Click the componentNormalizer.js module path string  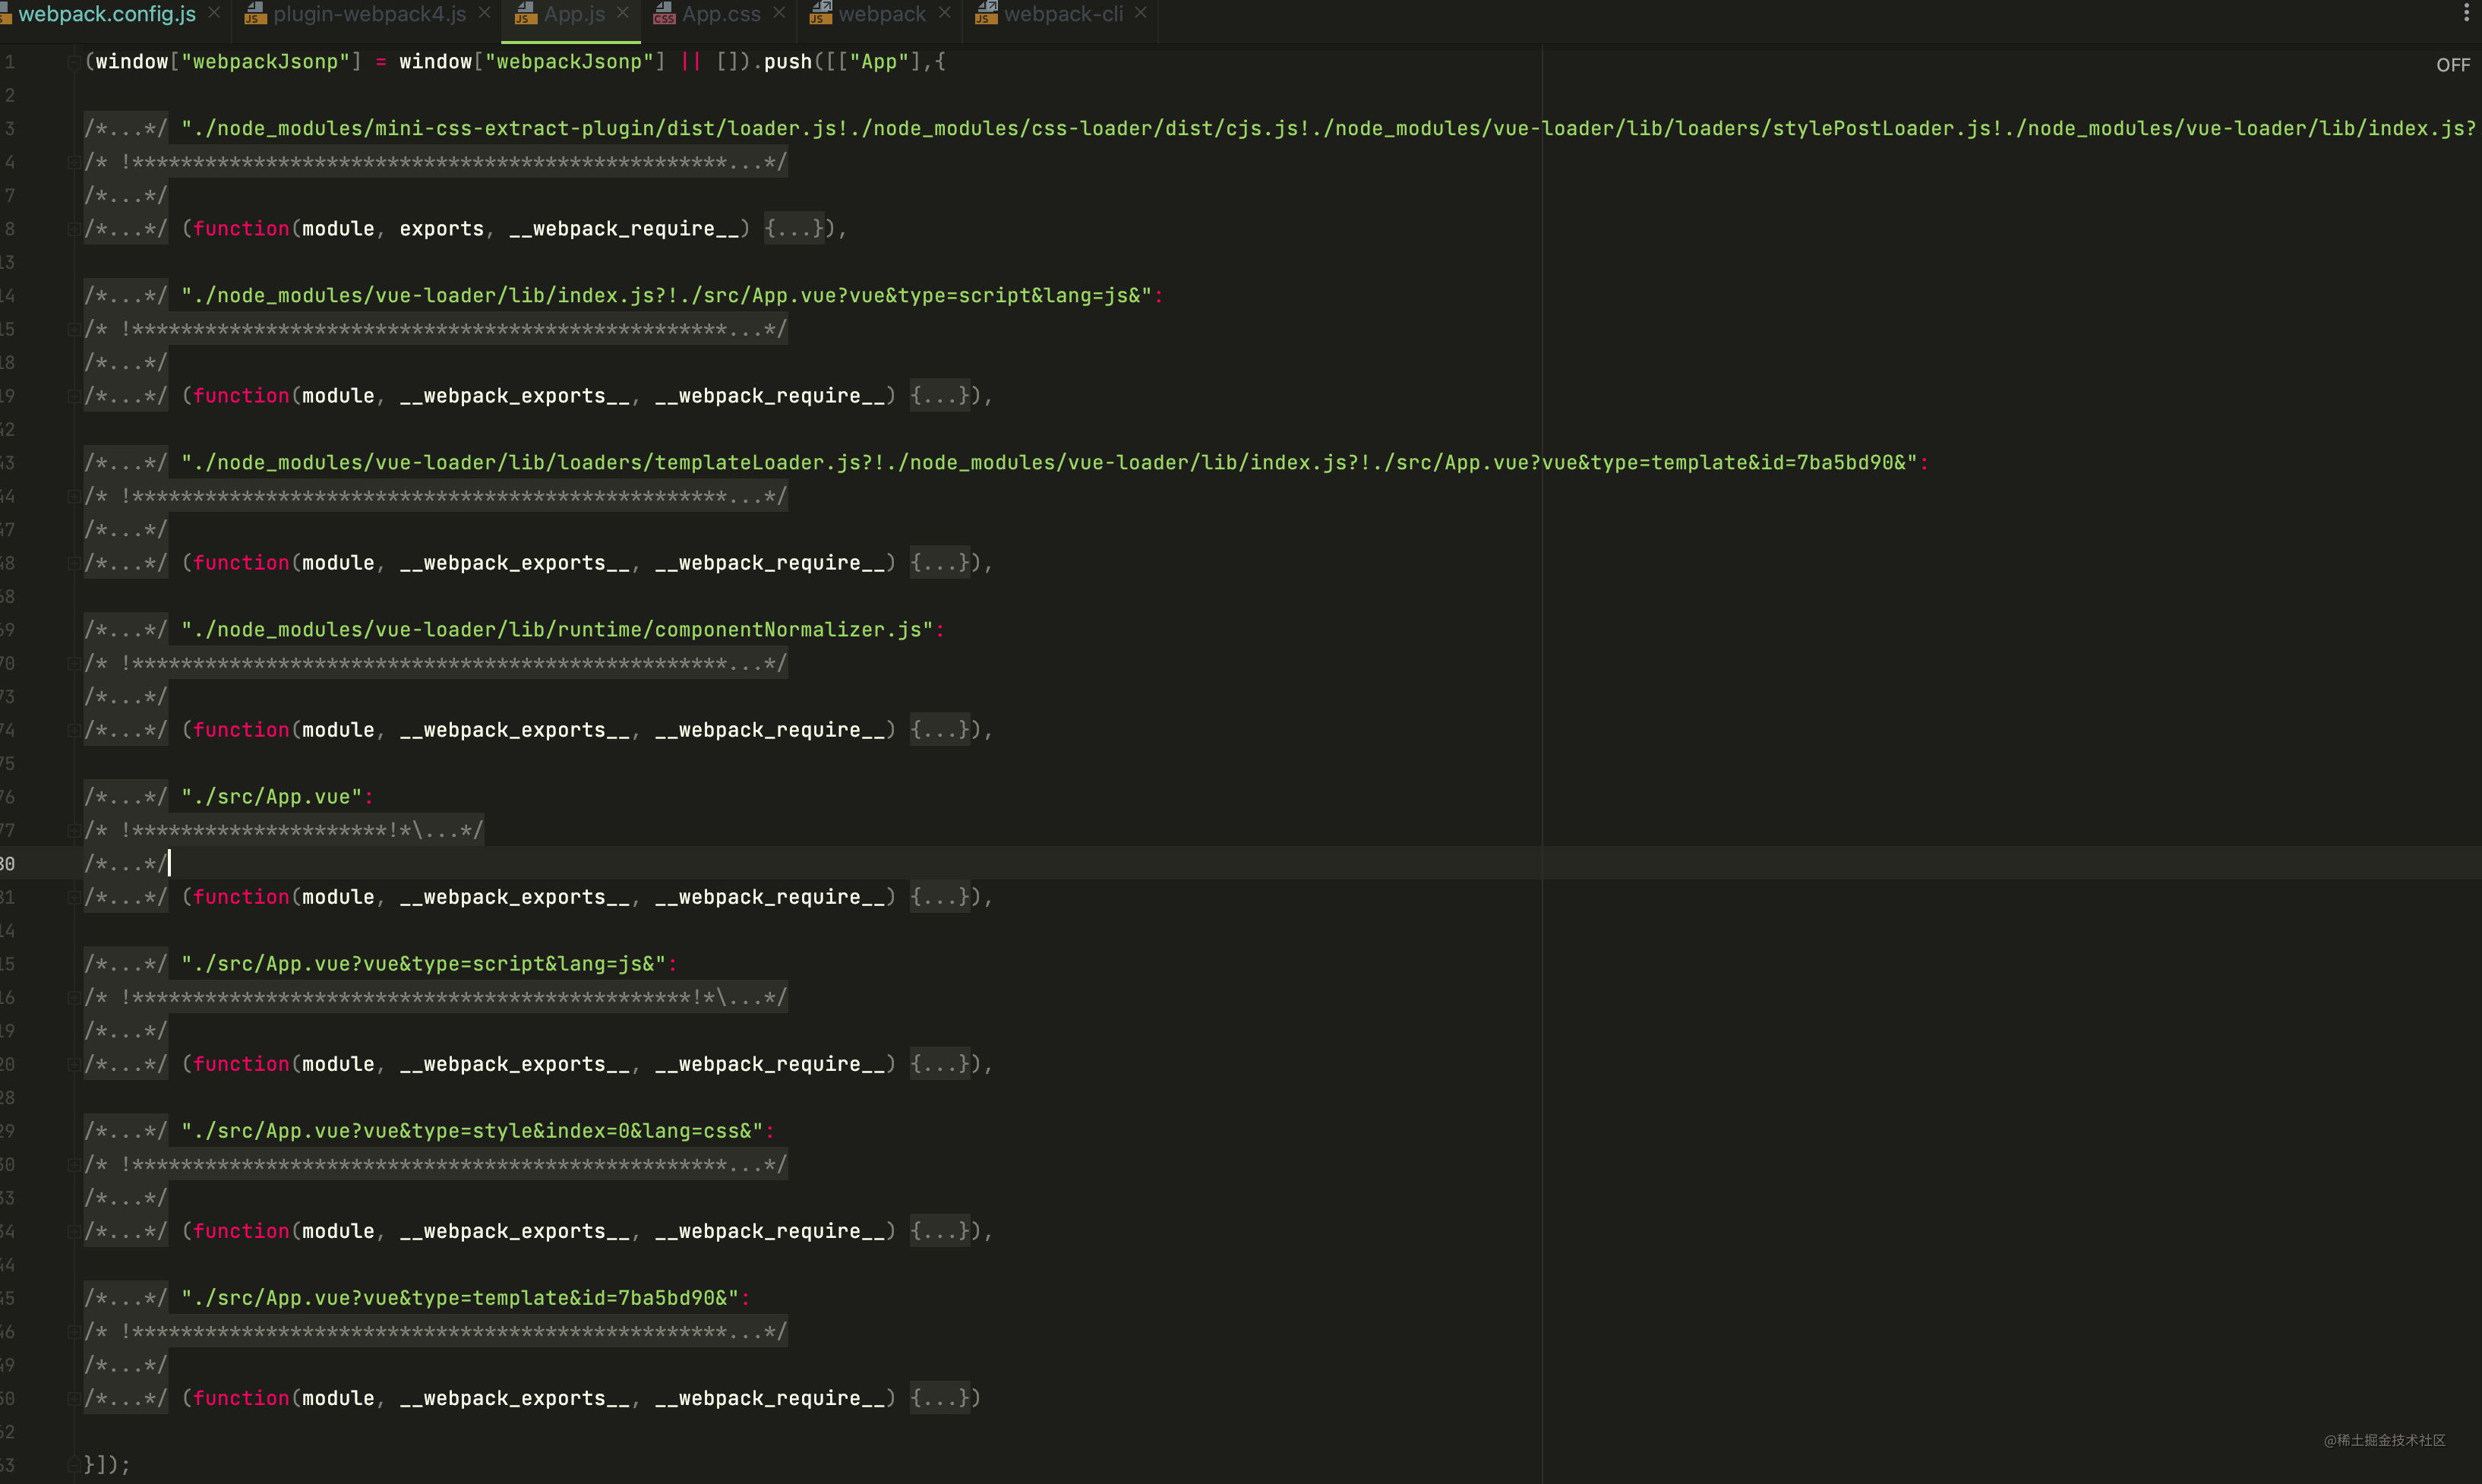557,629
